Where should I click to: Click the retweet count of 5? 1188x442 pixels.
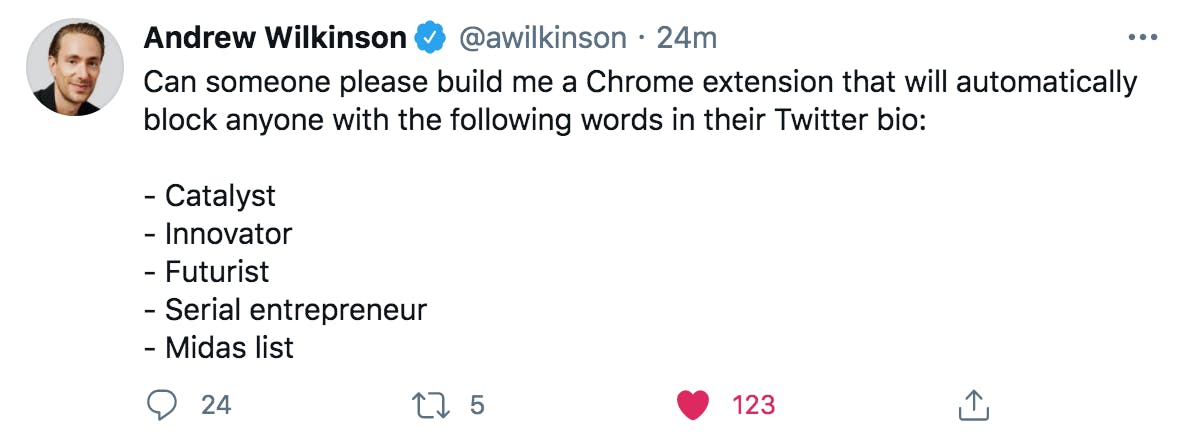pos(477,406)
